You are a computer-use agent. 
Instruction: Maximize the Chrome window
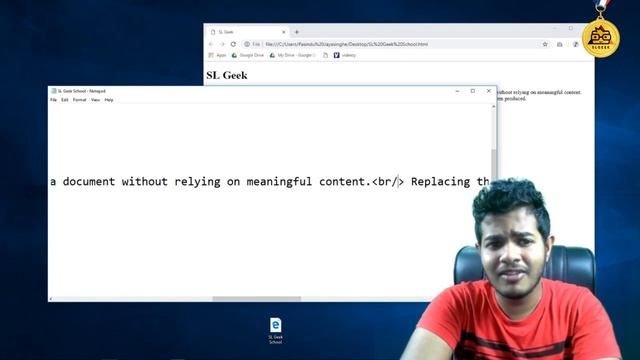(571, 28)
